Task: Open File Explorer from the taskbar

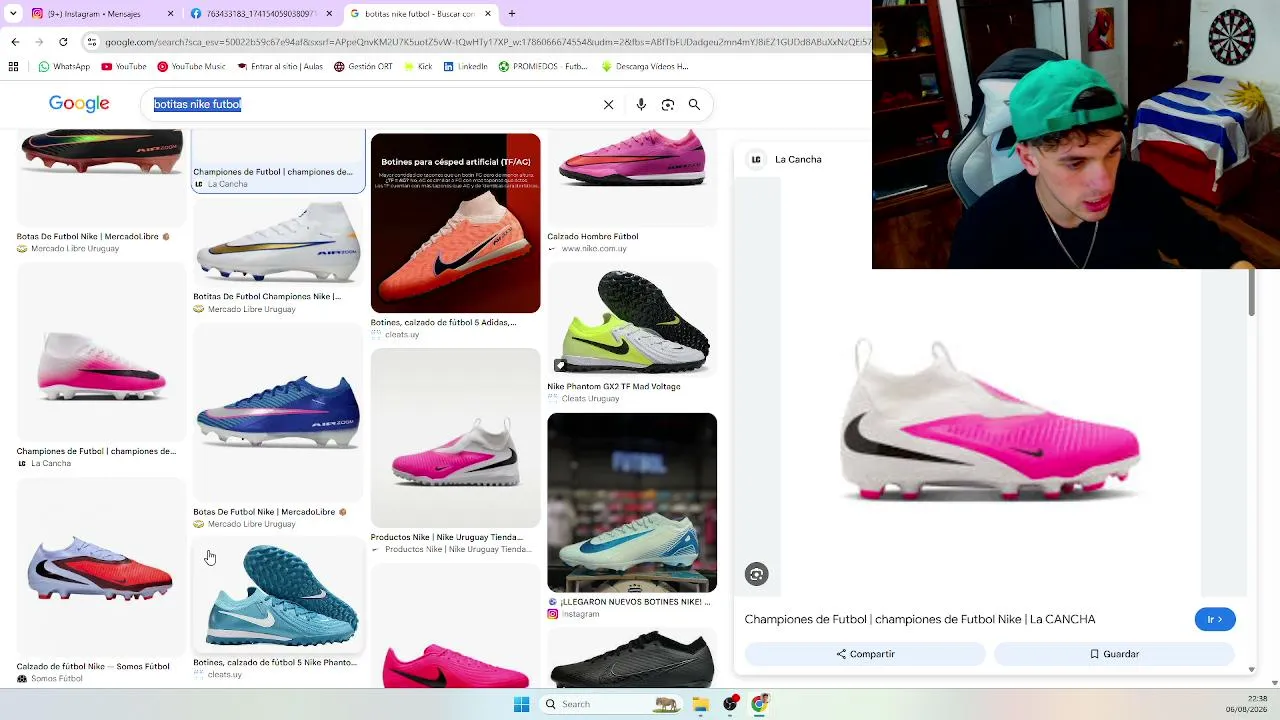Action: pyautogui.click(x=701, y=704)
